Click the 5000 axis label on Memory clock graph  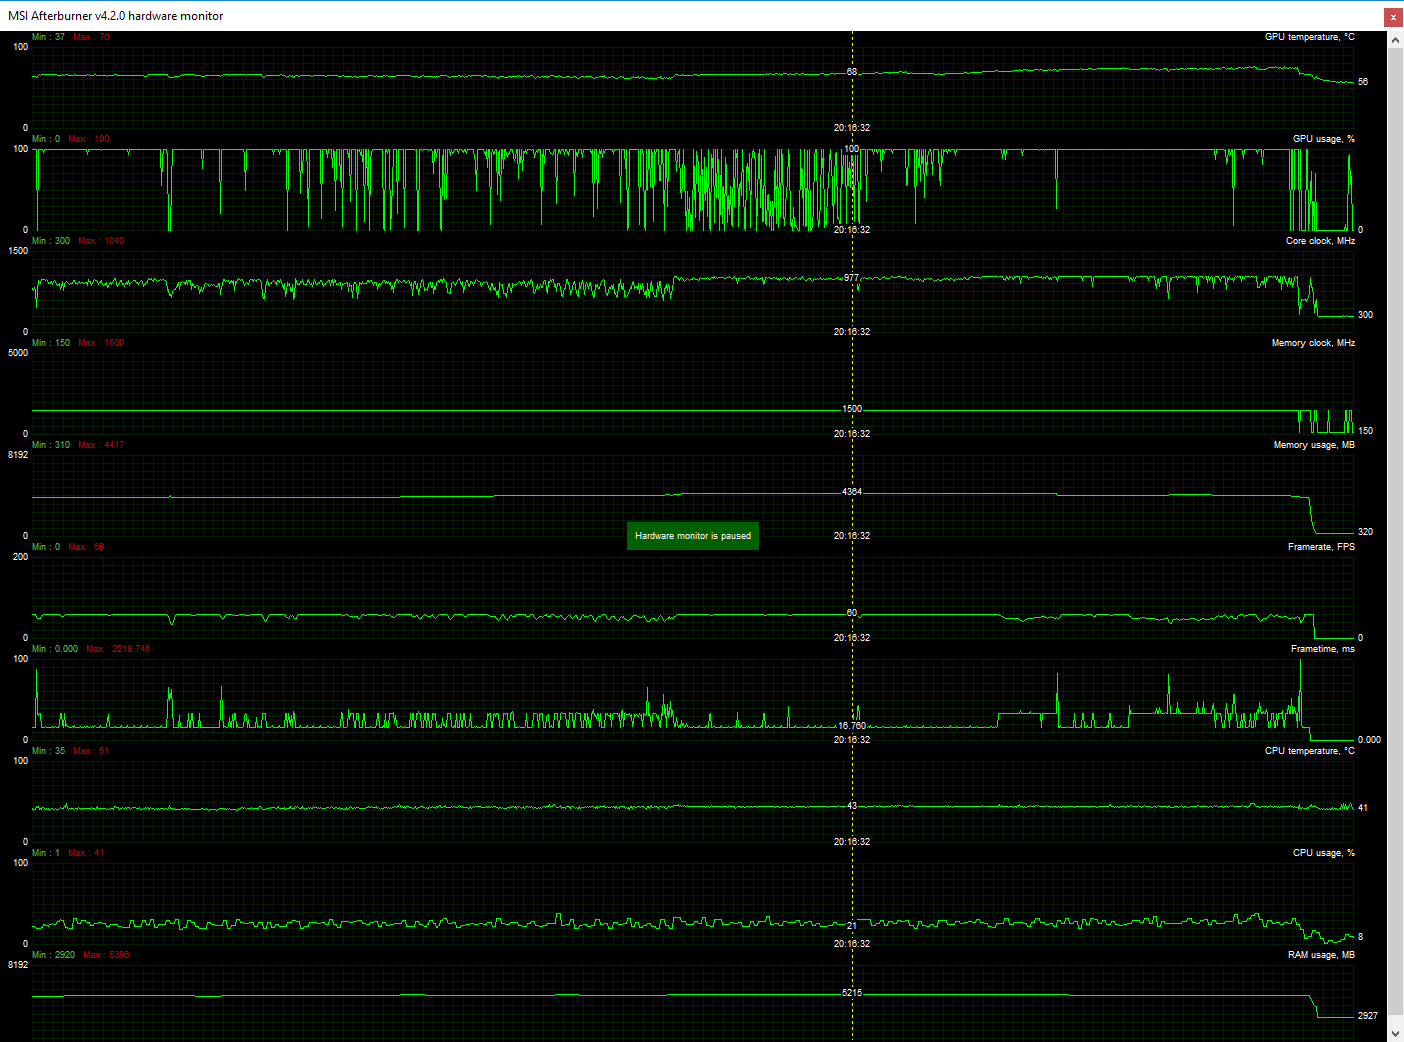tap(18, 353)
